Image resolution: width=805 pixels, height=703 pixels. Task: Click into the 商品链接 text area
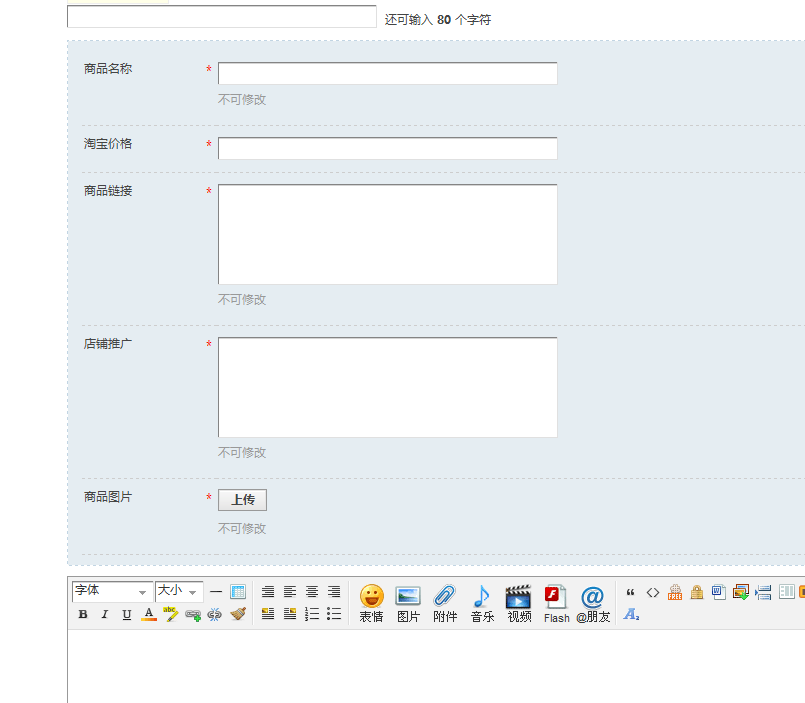click(x=388, y=234)
